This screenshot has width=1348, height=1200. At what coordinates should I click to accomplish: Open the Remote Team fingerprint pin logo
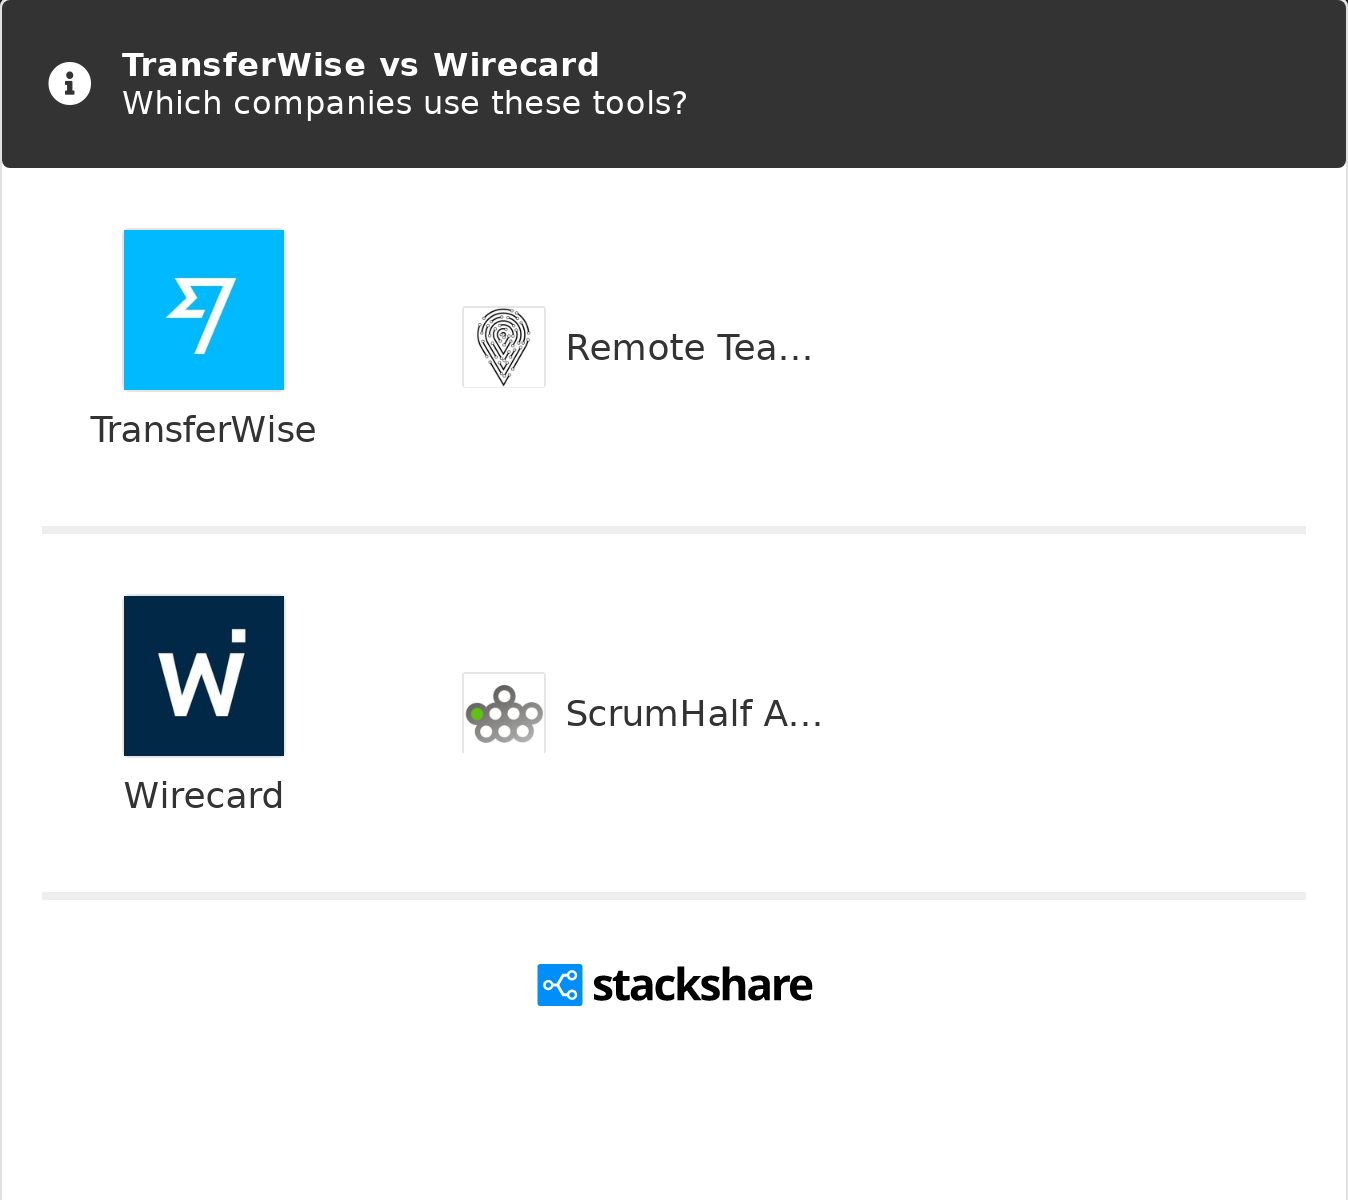pyautogui.click(x=504, y=347)
